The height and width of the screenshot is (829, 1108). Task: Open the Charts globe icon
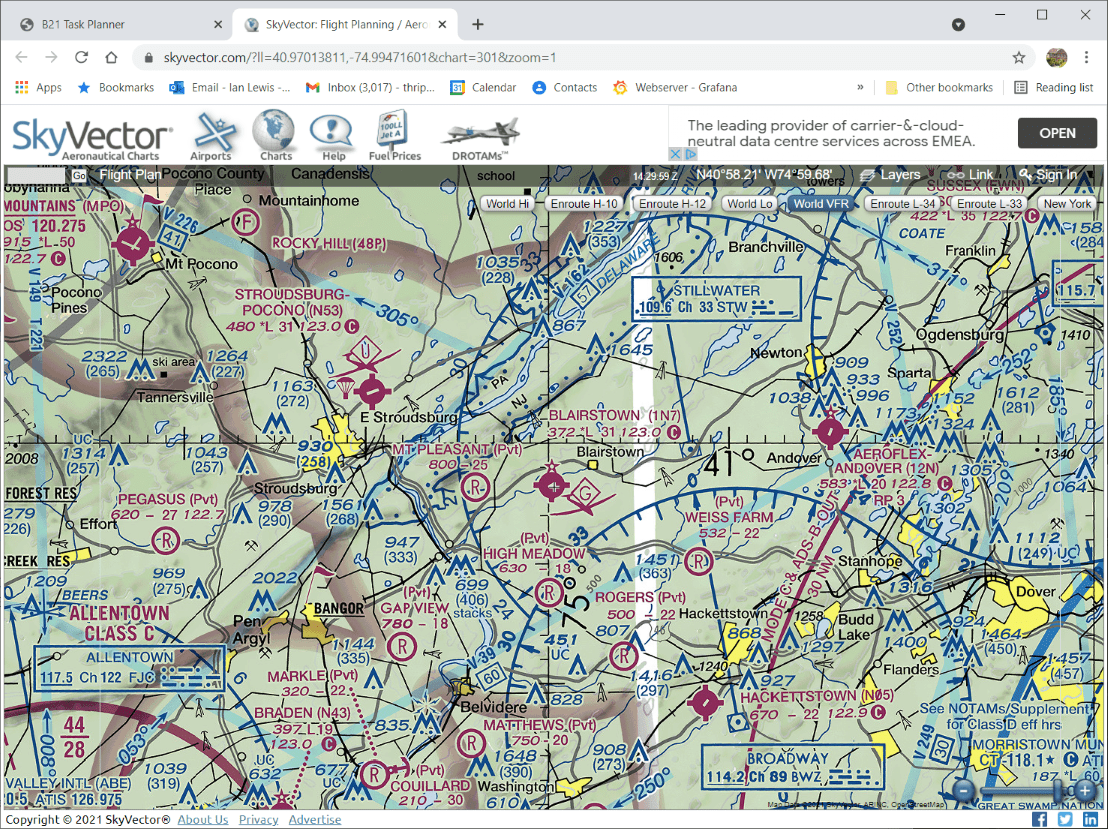[275, 136]
